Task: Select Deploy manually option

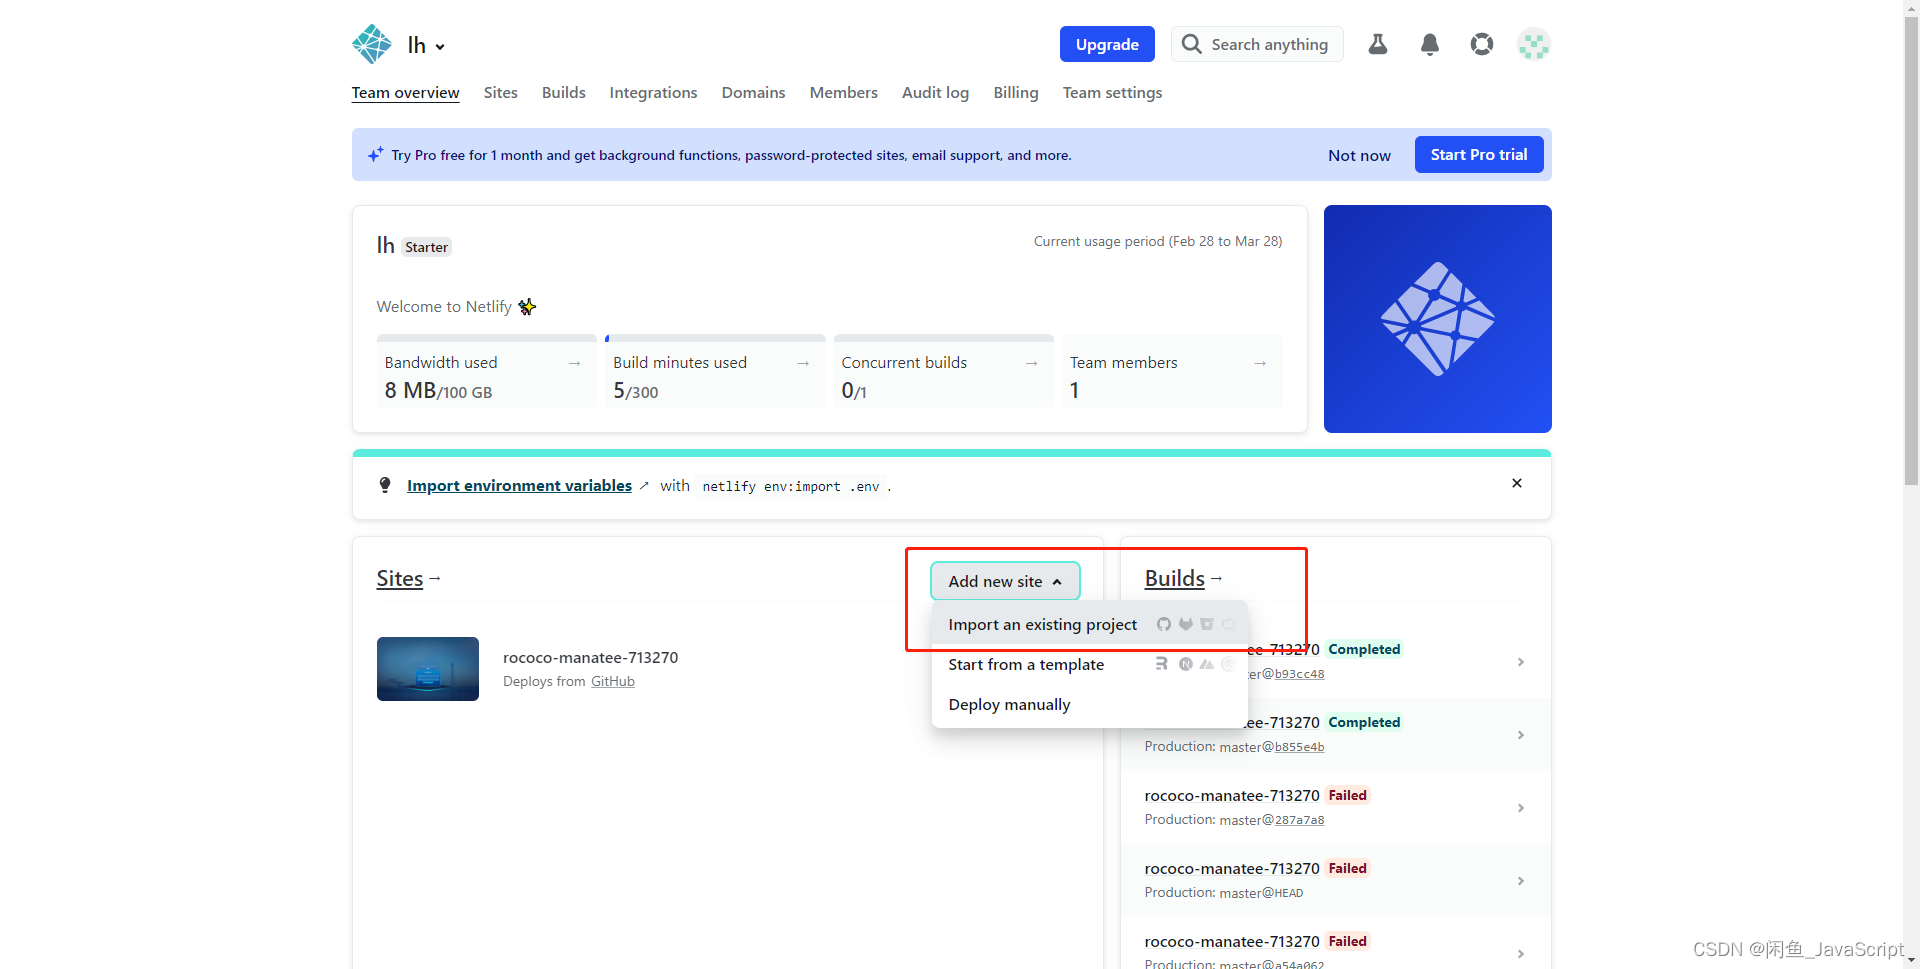Action: (1090, 704)
